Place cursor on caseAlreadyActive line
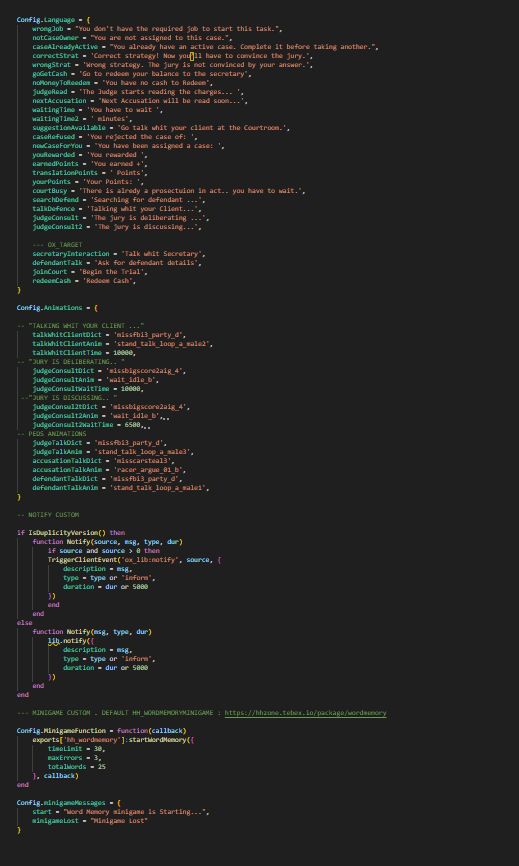 [x=205, y=47]
